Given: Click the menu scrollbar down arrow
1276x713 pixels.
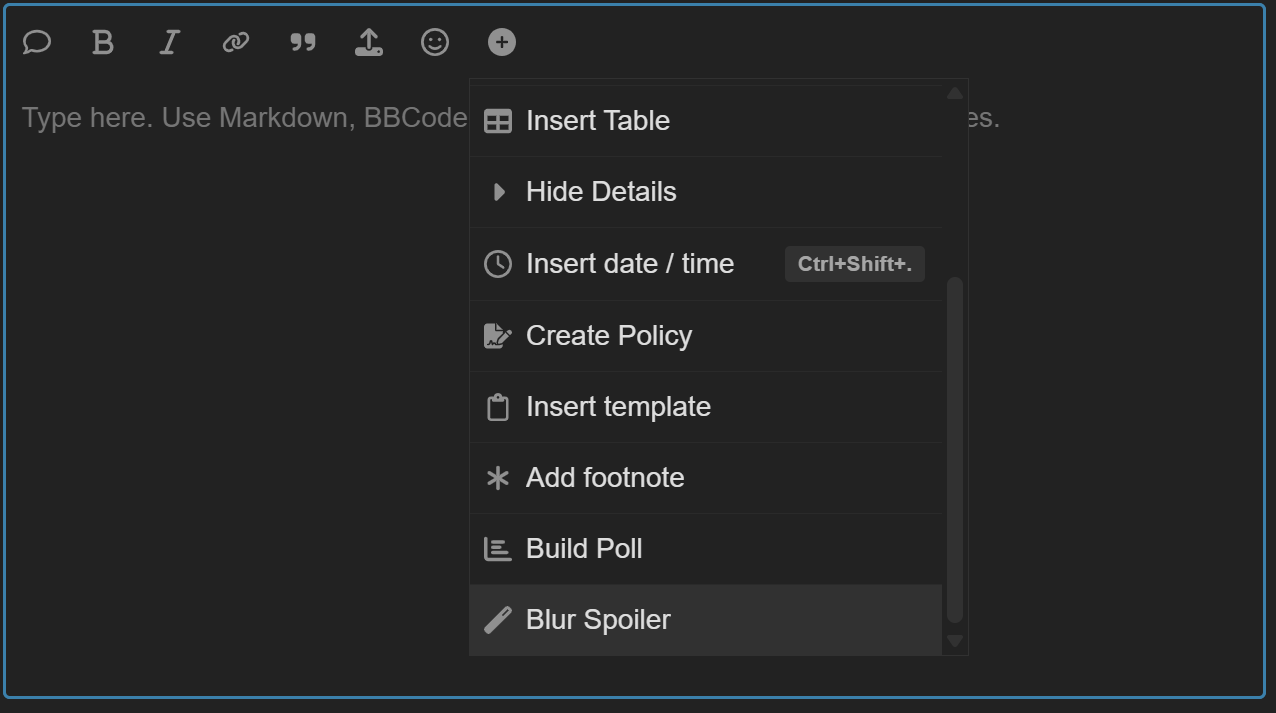Looking at the screenshot, I should tap(955, 641).
